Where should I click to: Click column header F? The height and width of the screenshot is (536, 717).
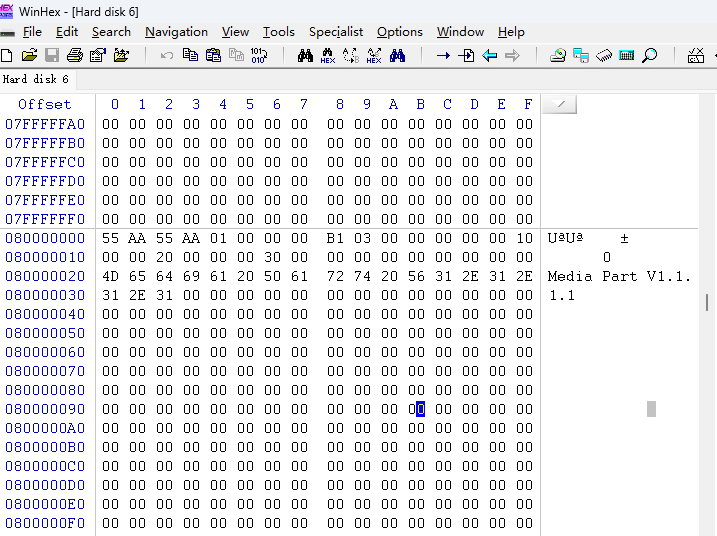point(528,104)
